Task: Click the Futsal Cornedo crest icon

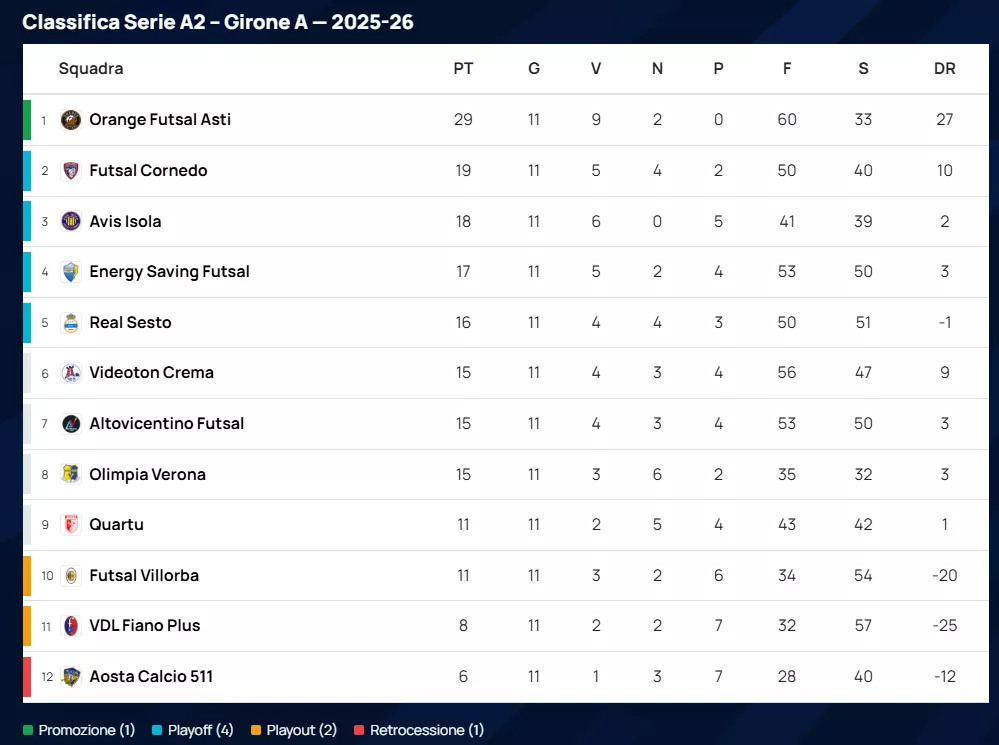Action: tap(70, 171)
